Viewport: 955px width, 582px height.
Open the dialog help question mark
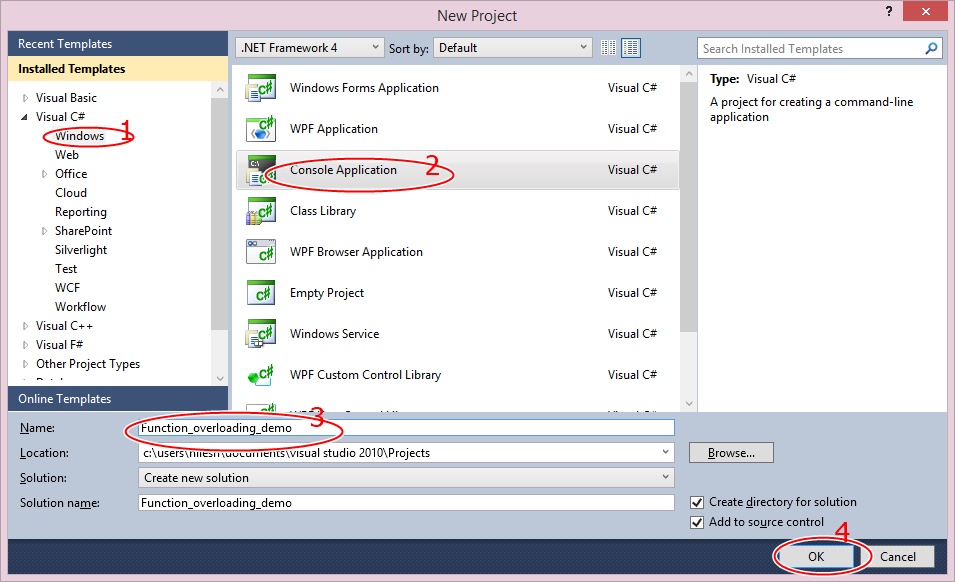(x=889, y=11)
